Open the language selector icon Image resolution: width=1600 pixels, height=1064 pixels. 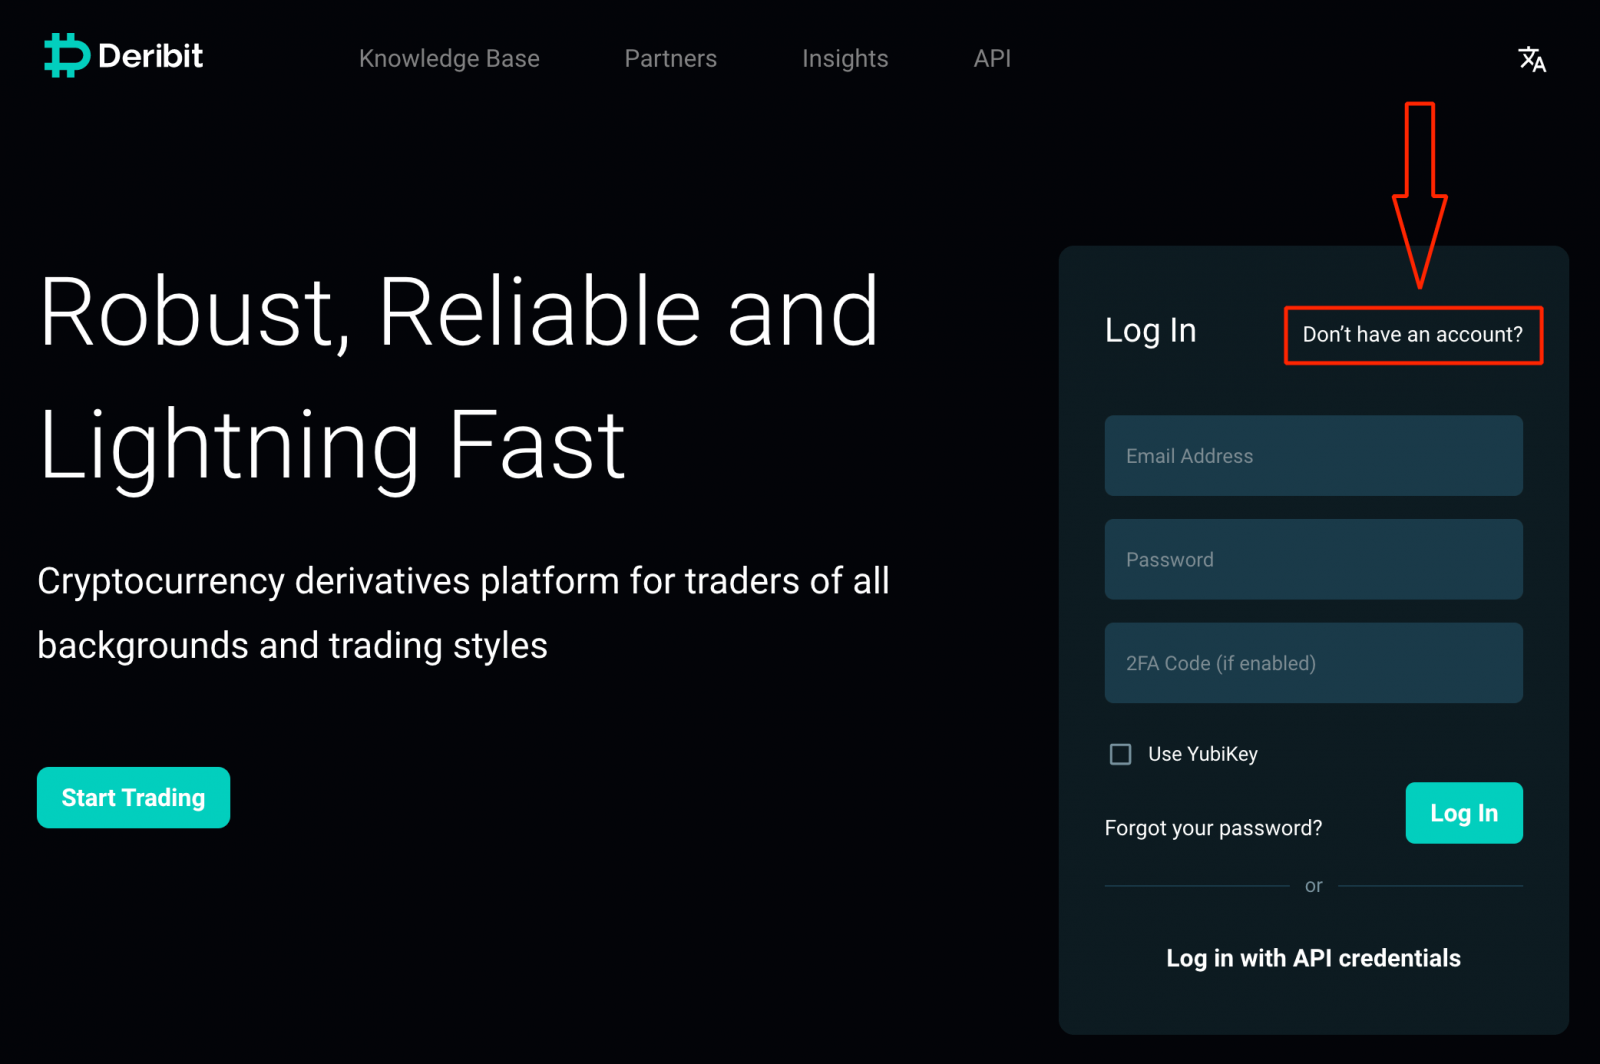tap(1531, 59)
